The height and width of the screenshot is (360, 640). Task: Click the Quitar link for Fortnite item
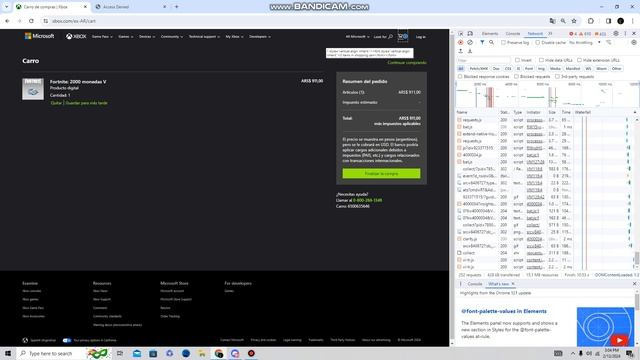[x=56, y=103]
